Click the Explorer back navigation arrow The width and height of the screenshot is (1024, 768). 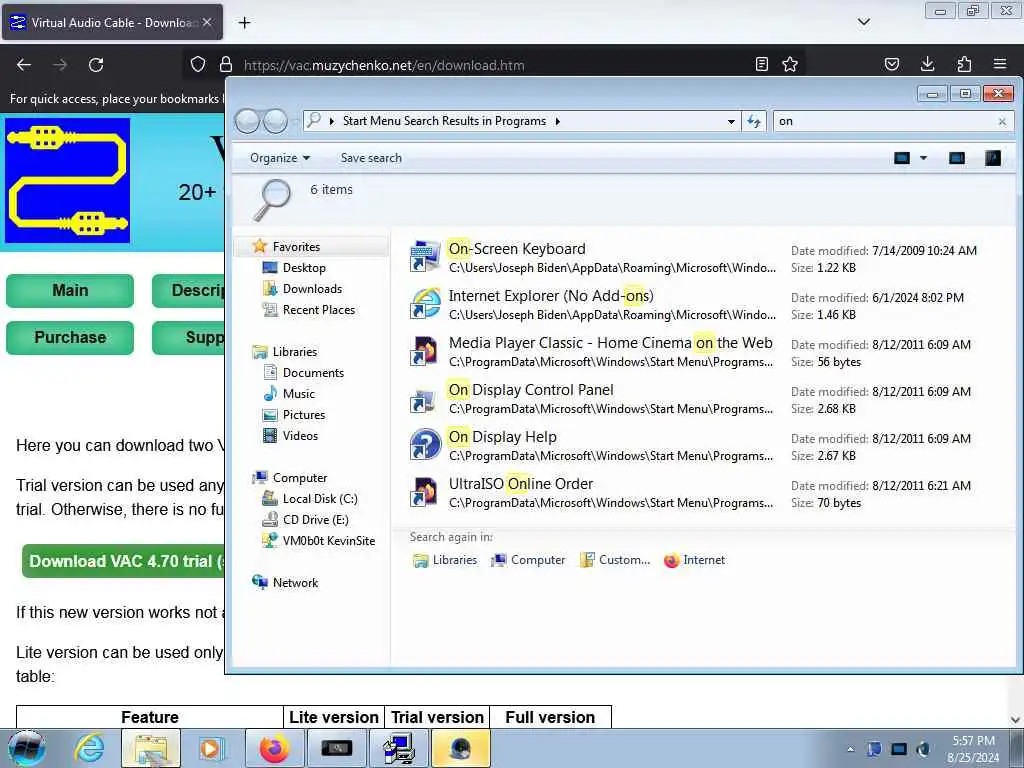(248, 121)
